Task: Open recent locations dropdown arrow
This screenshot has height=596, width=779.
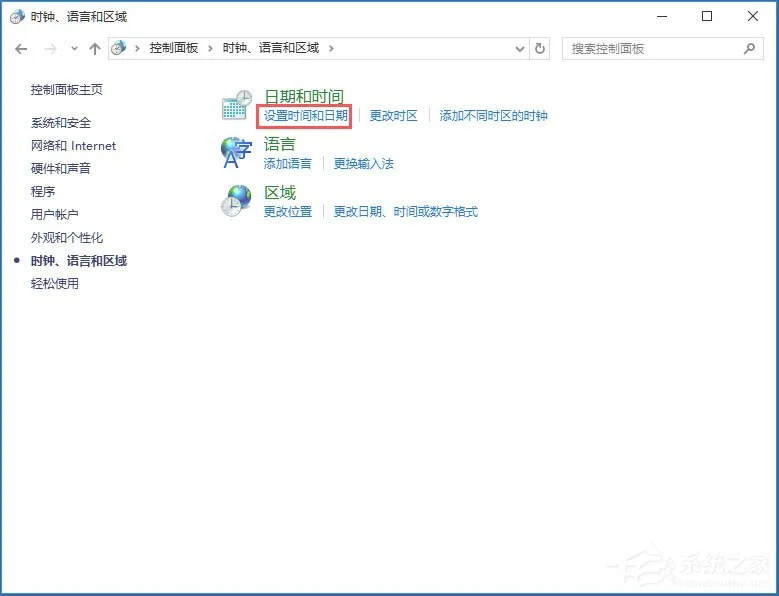Action: [74, 48]
